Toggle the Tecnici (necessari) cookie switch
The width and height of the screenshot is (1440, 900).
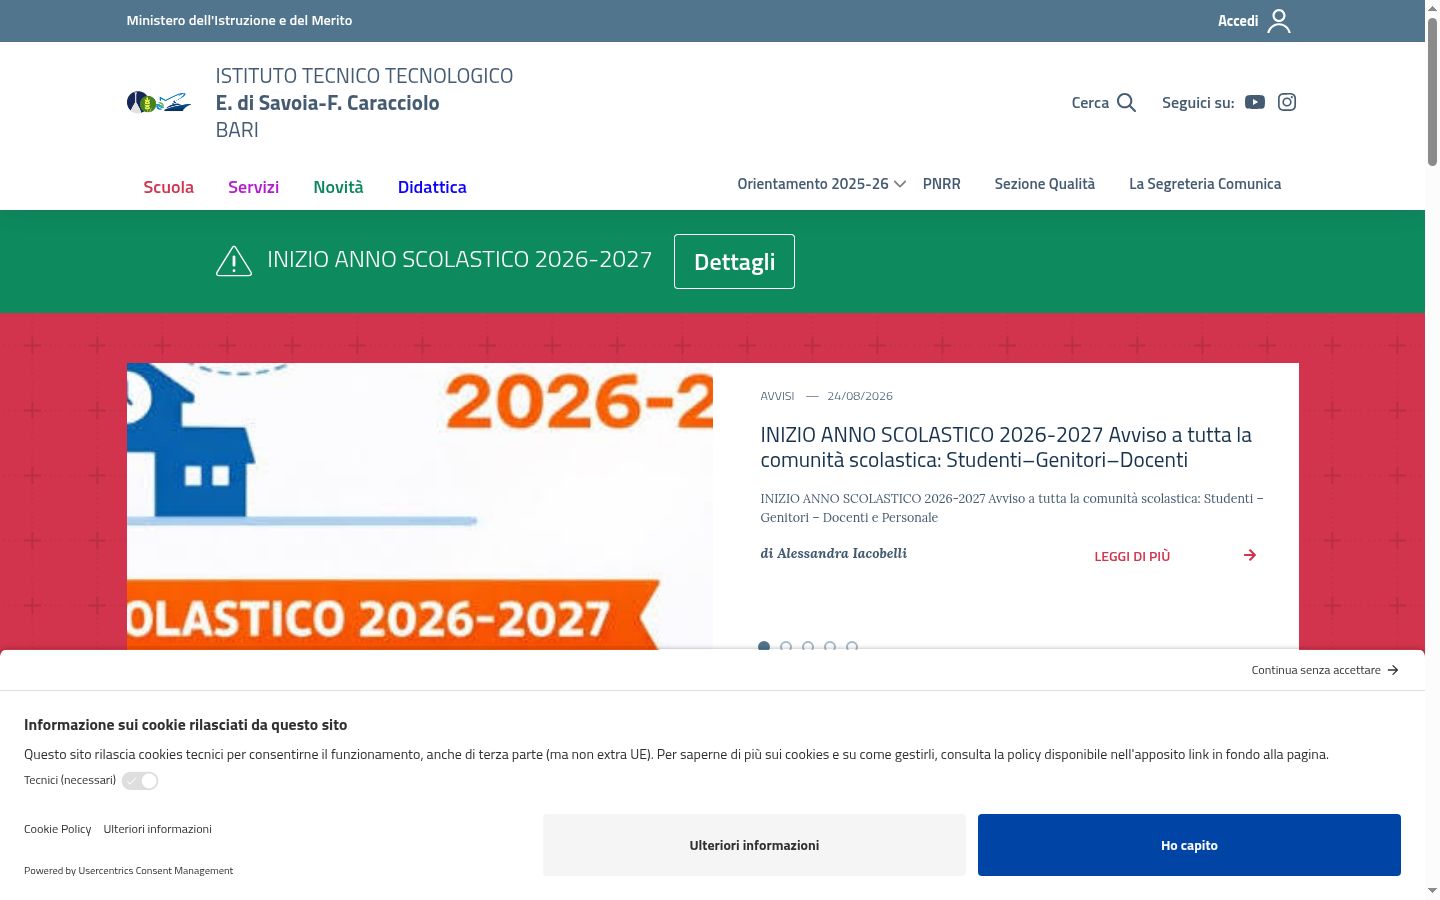pos(140,781)
